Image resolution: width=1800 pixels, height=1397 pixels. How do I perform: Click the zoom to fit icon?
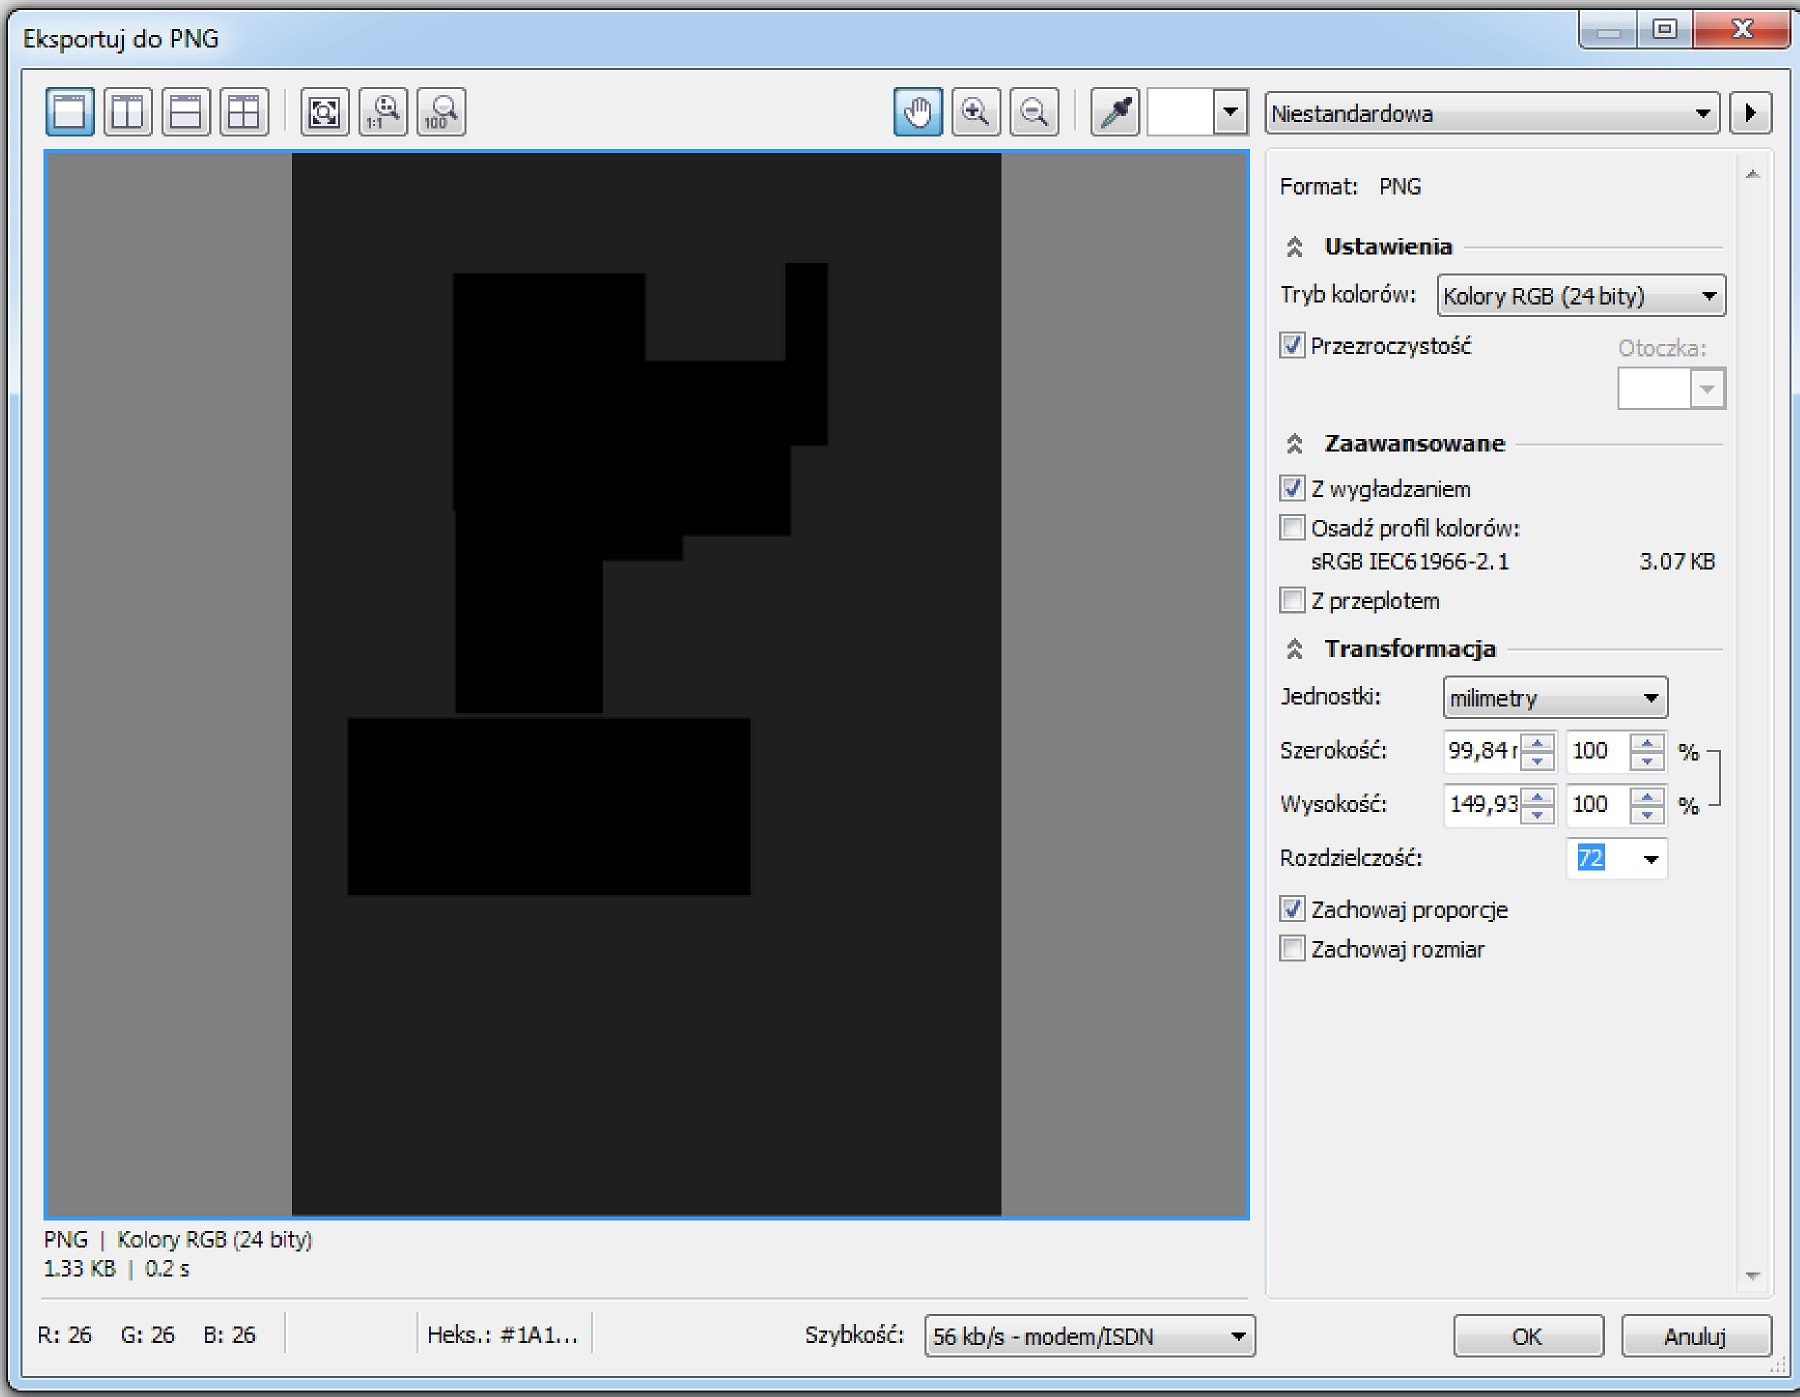pos(324,112)
